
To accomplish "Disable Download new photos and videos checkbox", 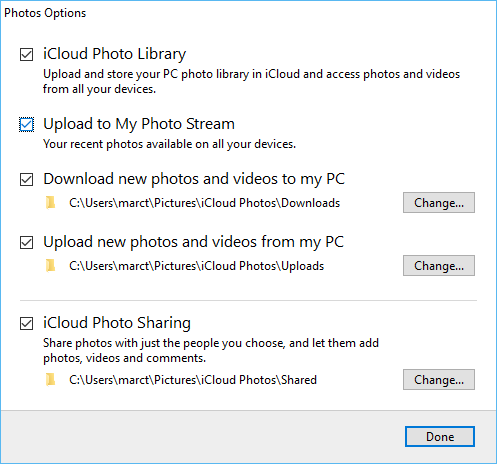I will [26, 179].
